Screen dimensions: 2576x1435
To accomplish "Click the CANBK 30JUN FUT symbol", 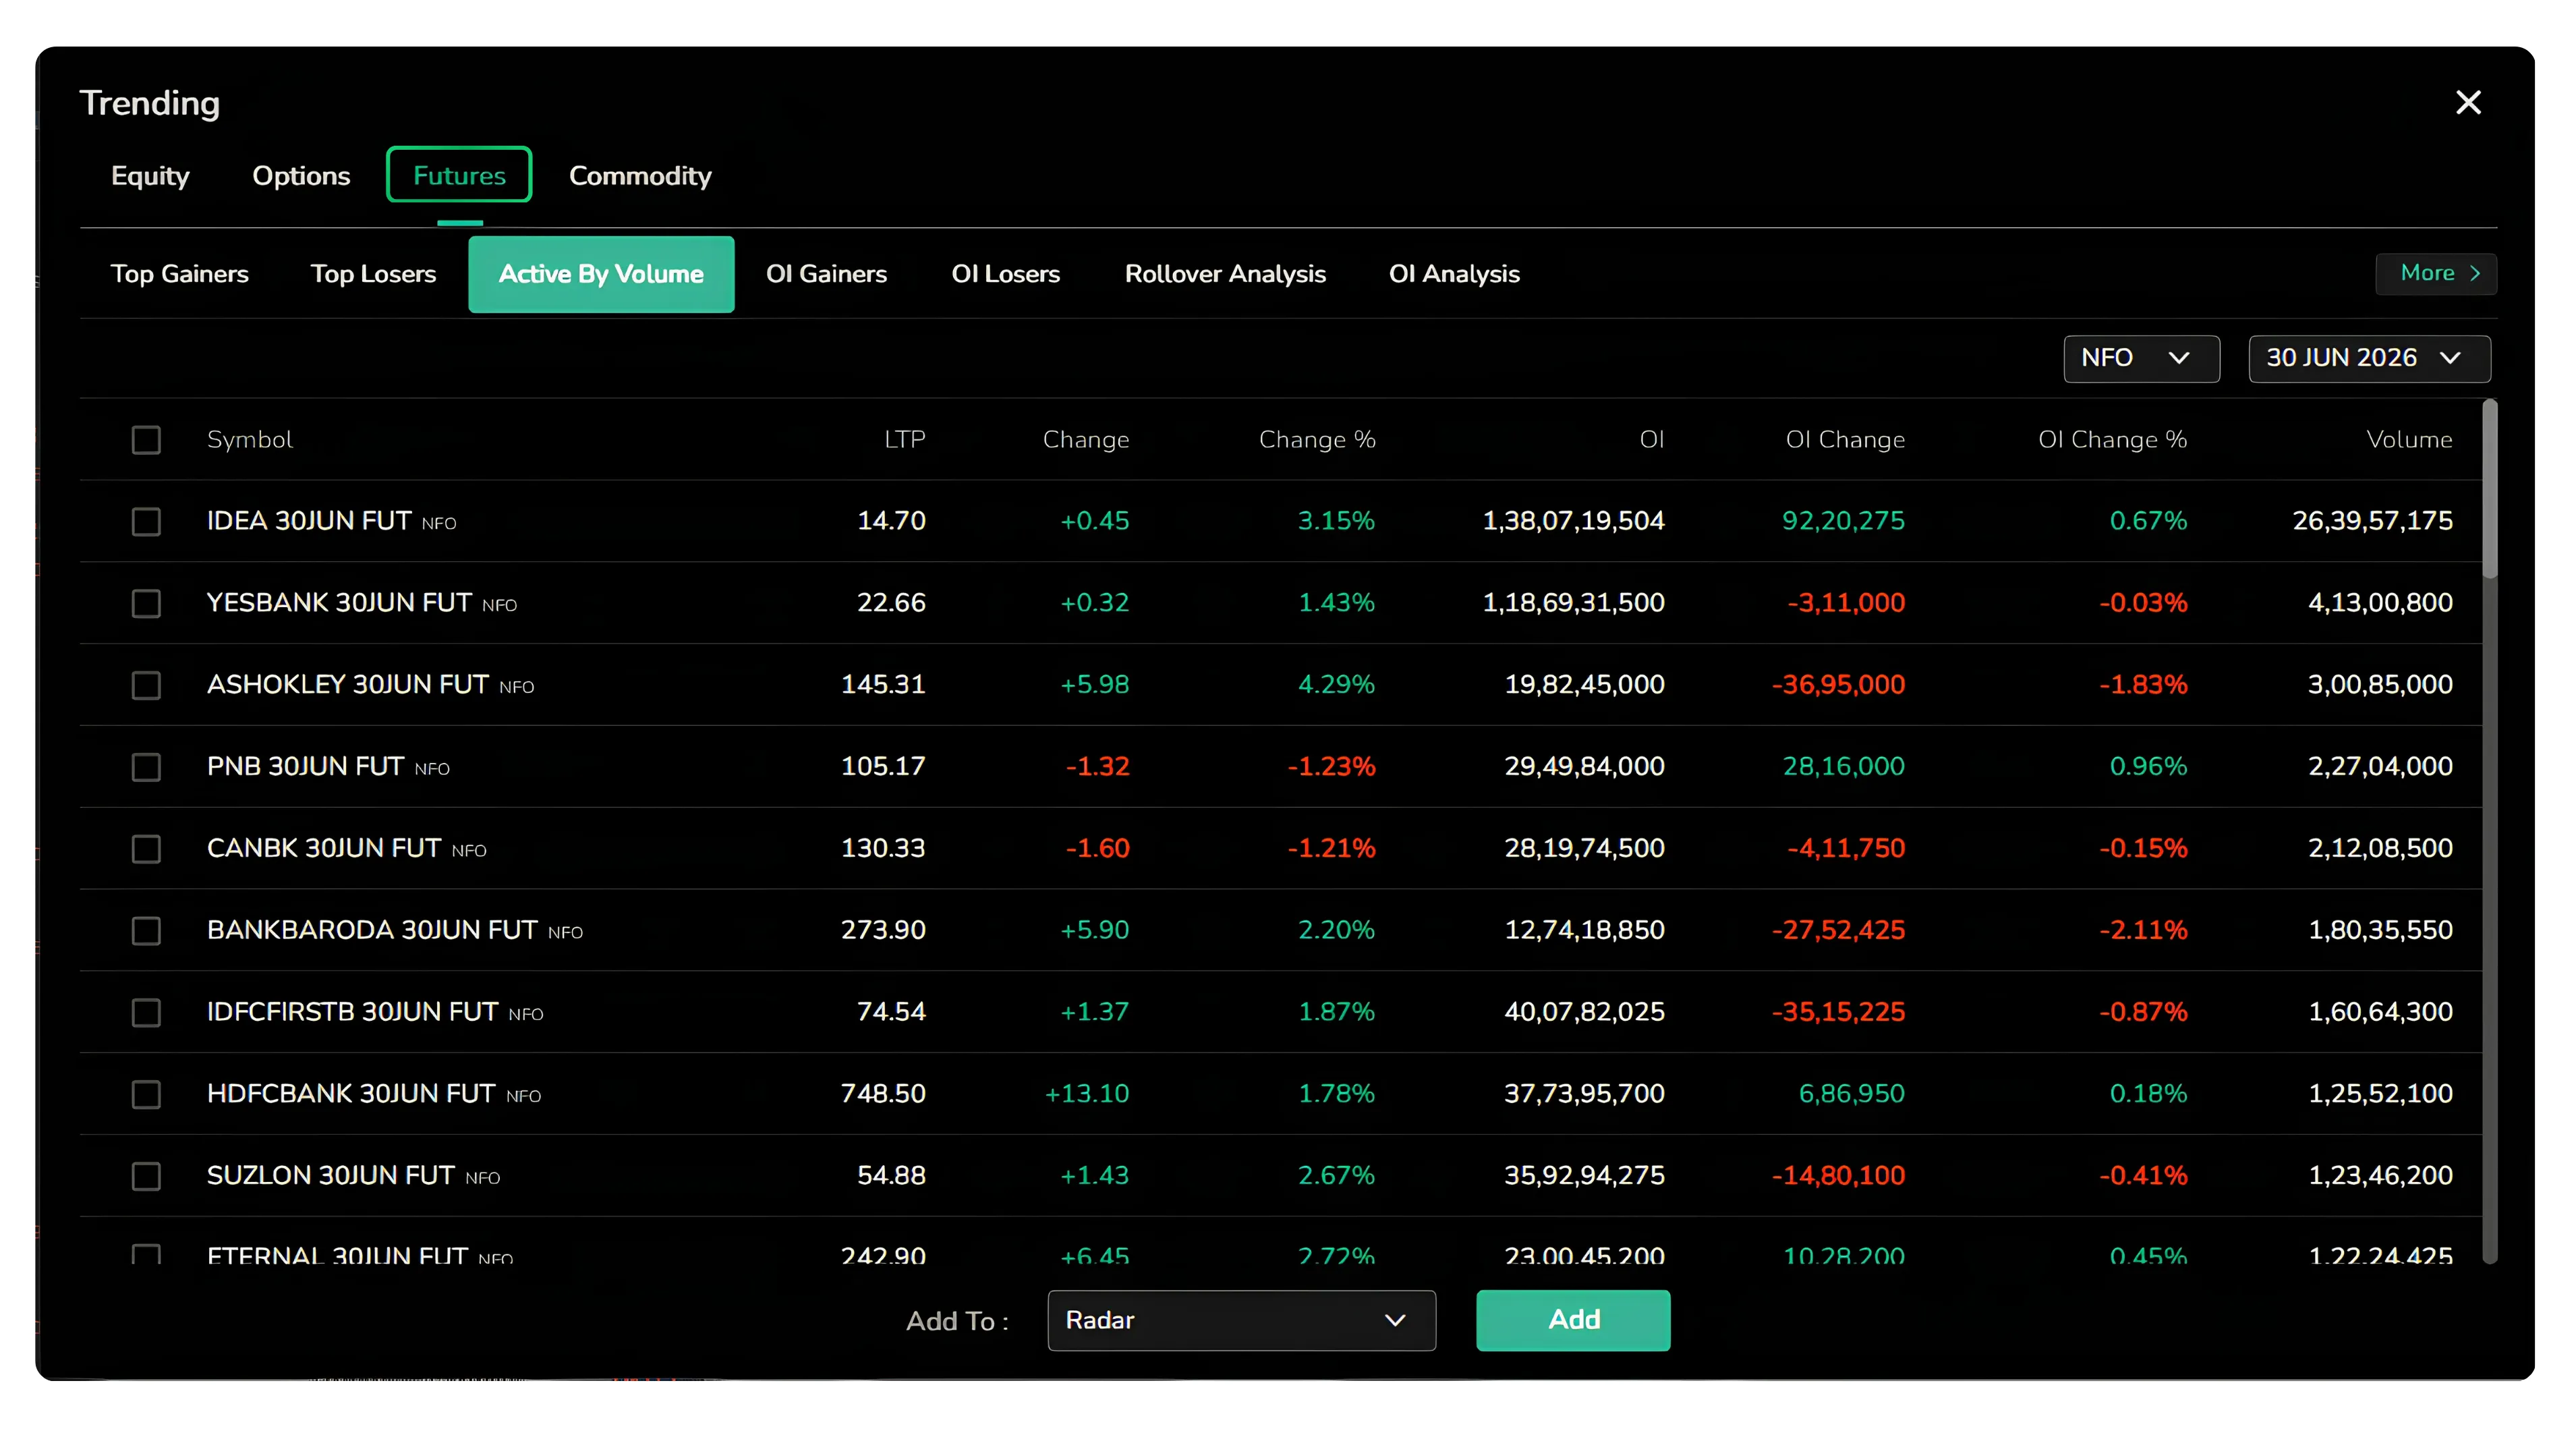I will (x=324, y=849).
